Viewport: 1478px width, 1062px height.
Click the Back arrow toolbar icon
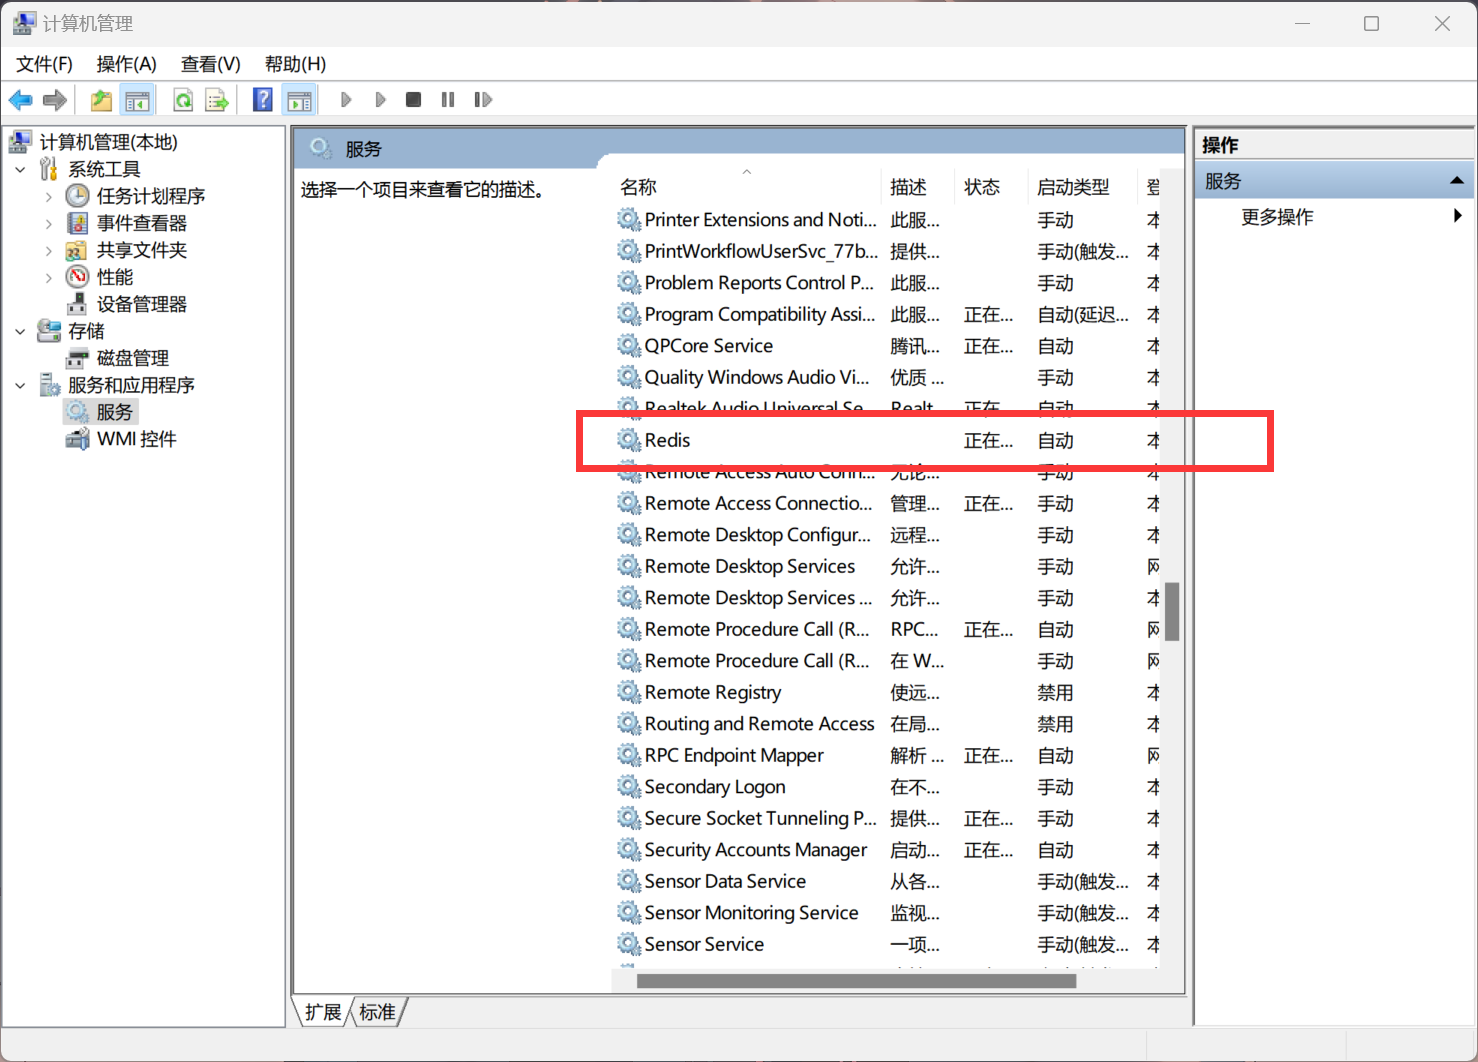20,100
